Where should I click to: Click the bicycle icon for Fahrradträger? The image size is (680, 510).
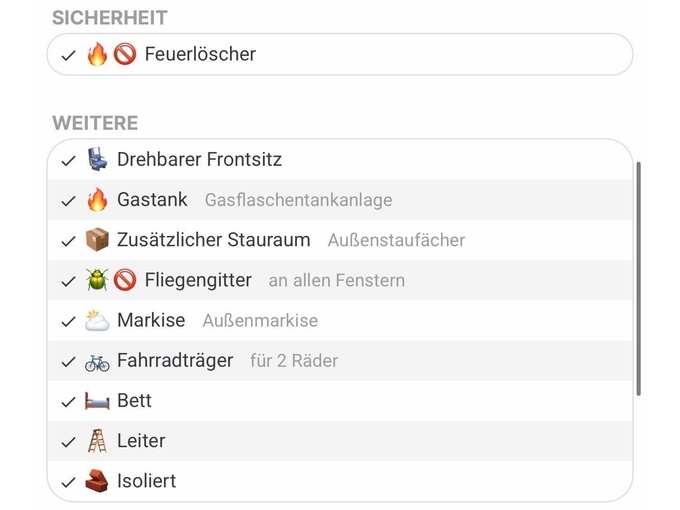(x=97, y=363)
